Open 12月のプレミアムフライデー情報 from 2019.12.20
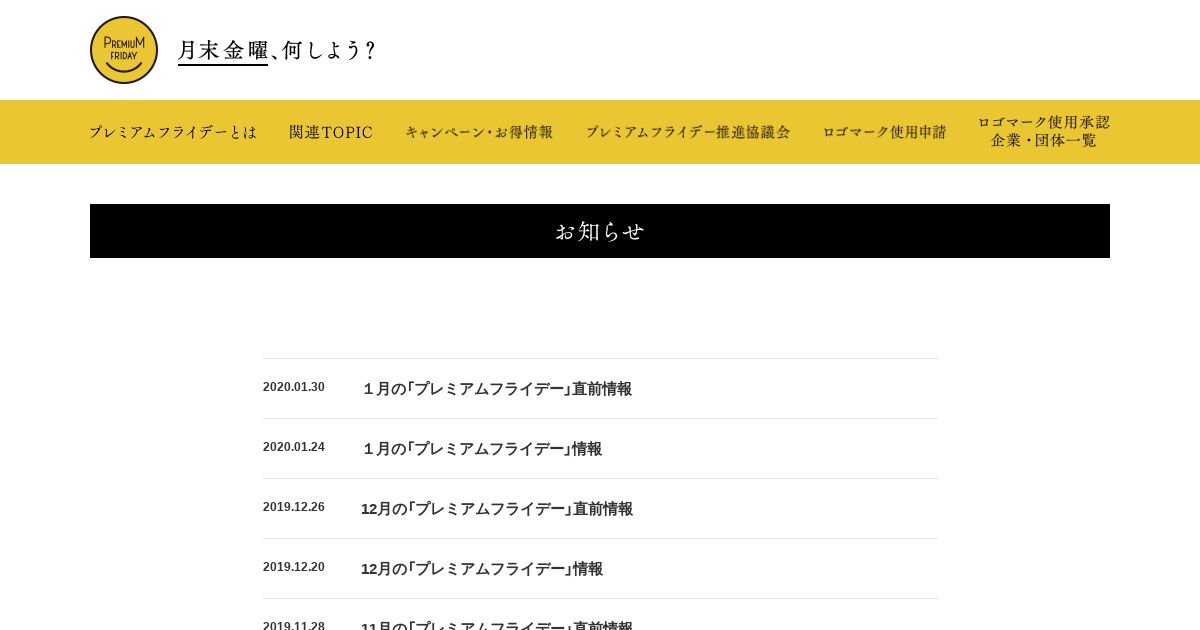 482,569
